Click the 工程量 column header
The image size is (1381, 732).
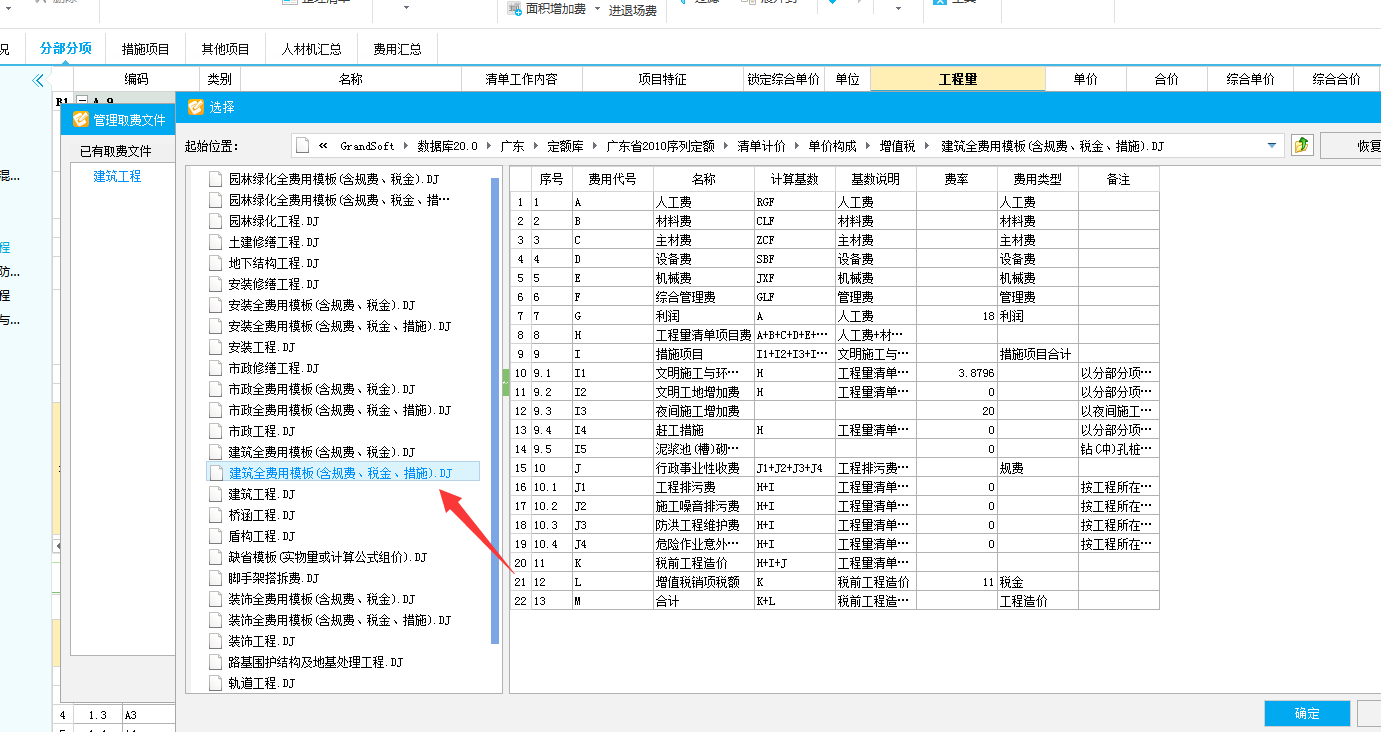(958, 79)
